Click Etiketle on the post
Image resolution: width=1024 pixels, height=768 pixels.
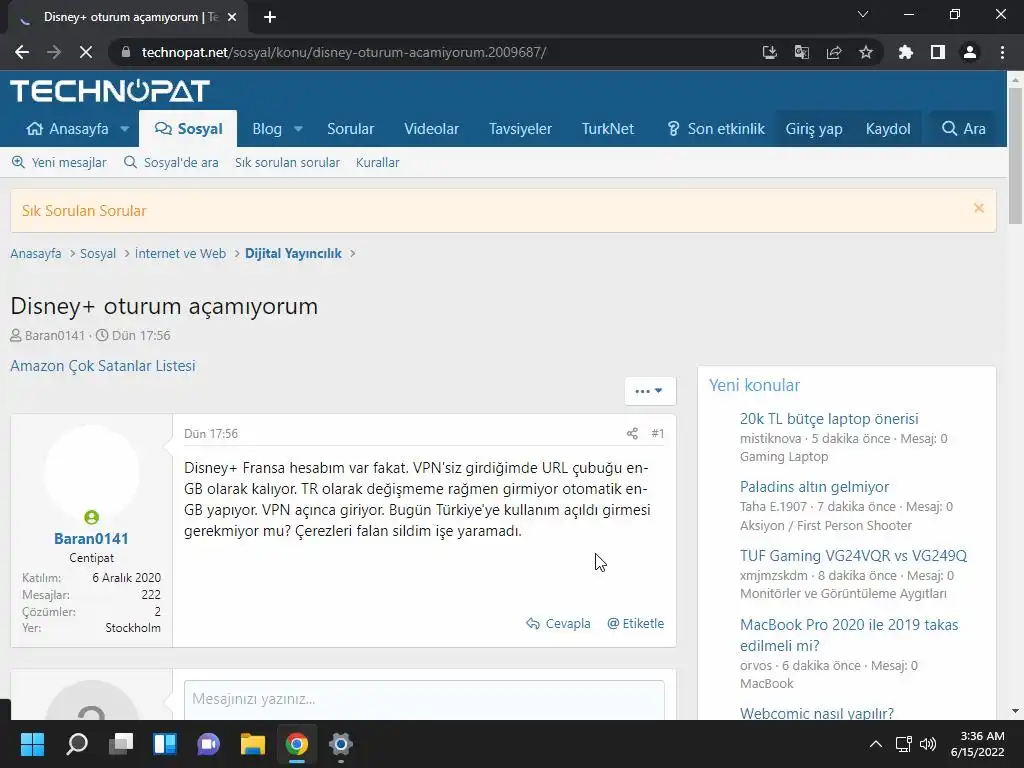pos(635,624)
